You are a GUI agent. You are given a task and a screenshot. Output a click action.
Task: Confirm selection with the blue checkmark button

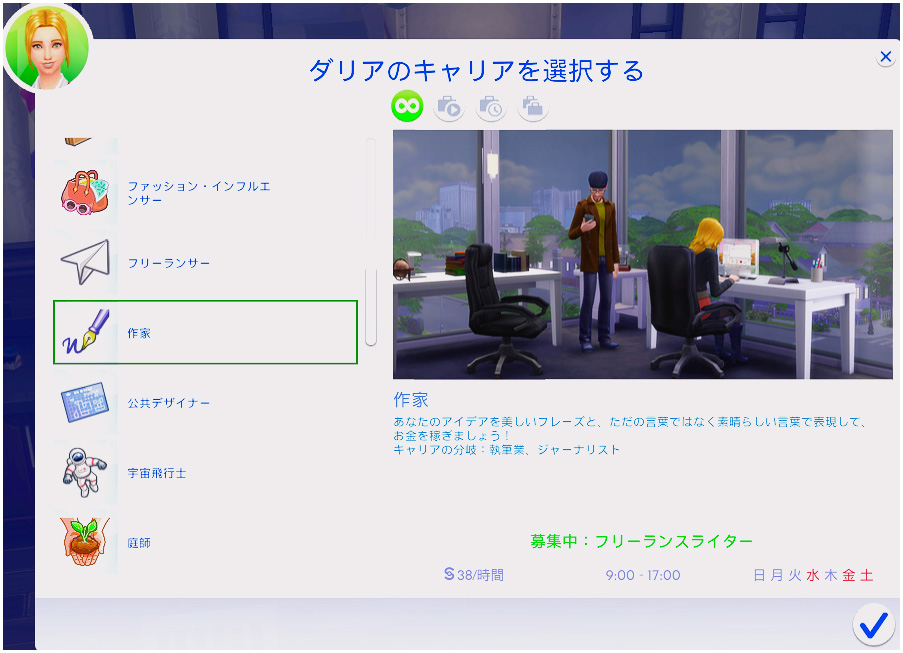pos(873,625)
